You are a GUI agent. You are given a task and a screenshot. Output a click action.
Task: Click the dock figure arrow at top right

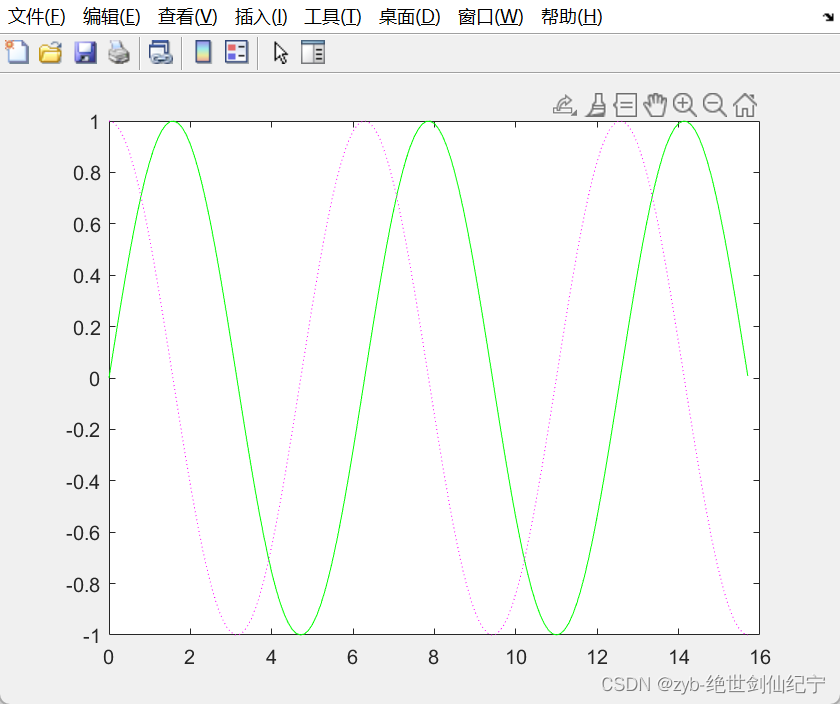[828, 17]
